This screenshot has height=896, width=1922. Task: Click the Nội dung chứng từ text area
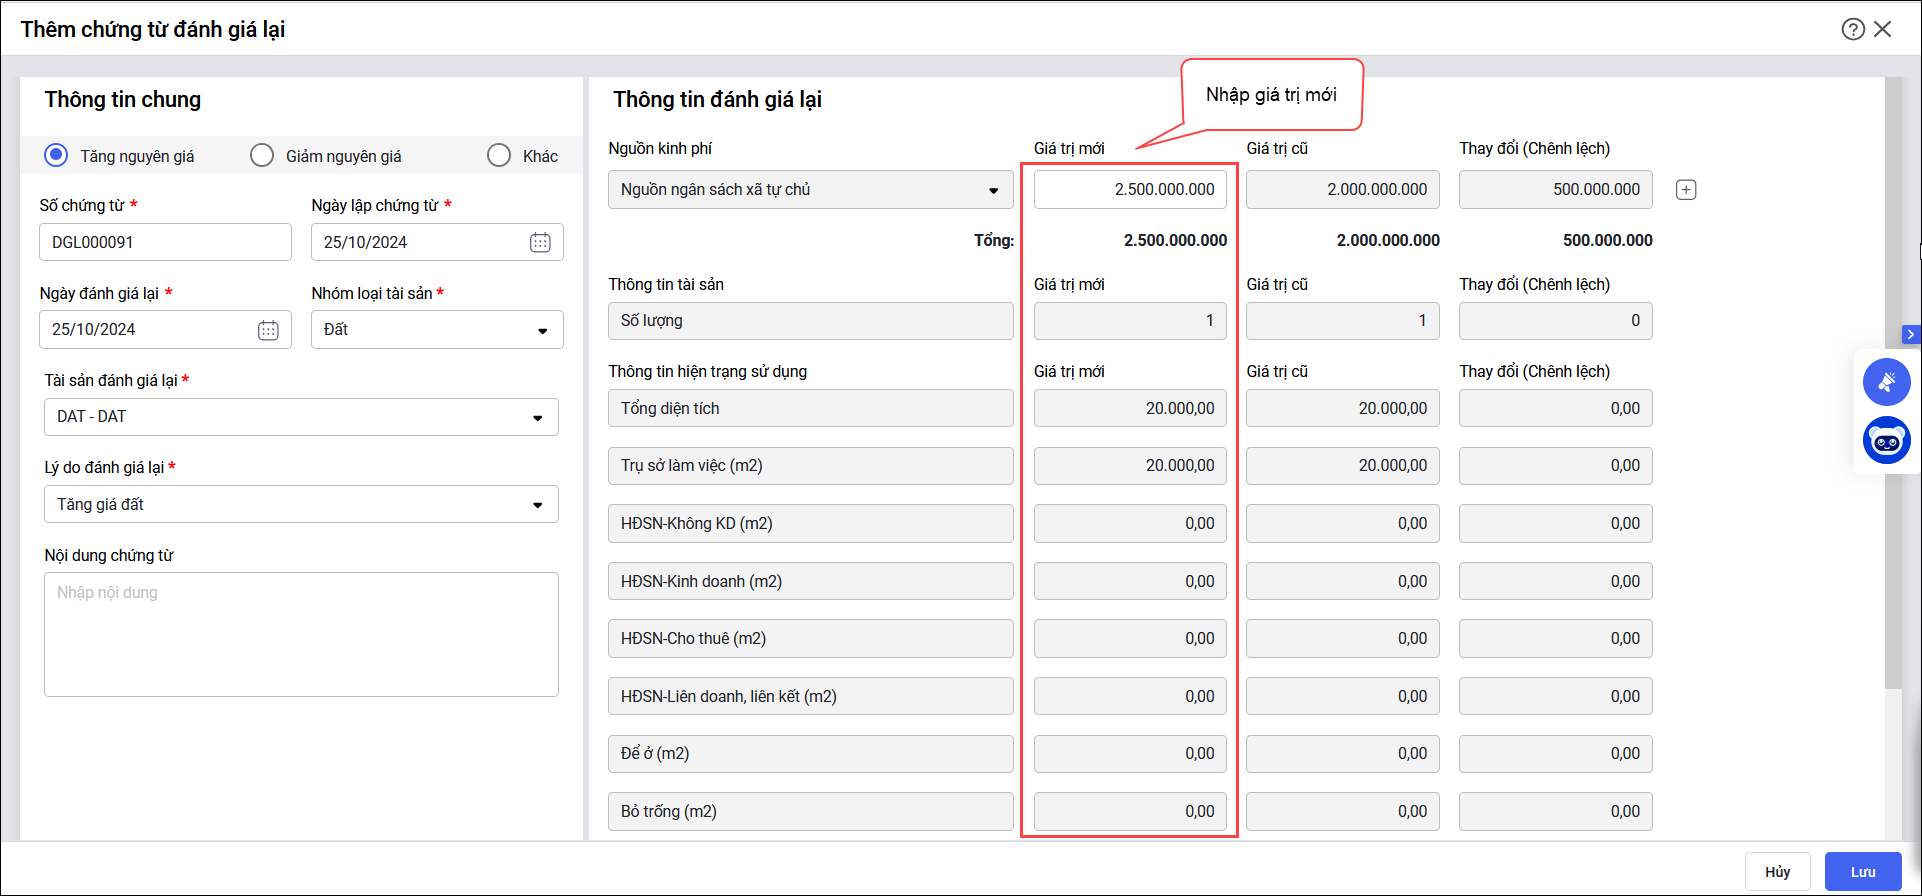point(301,634)
